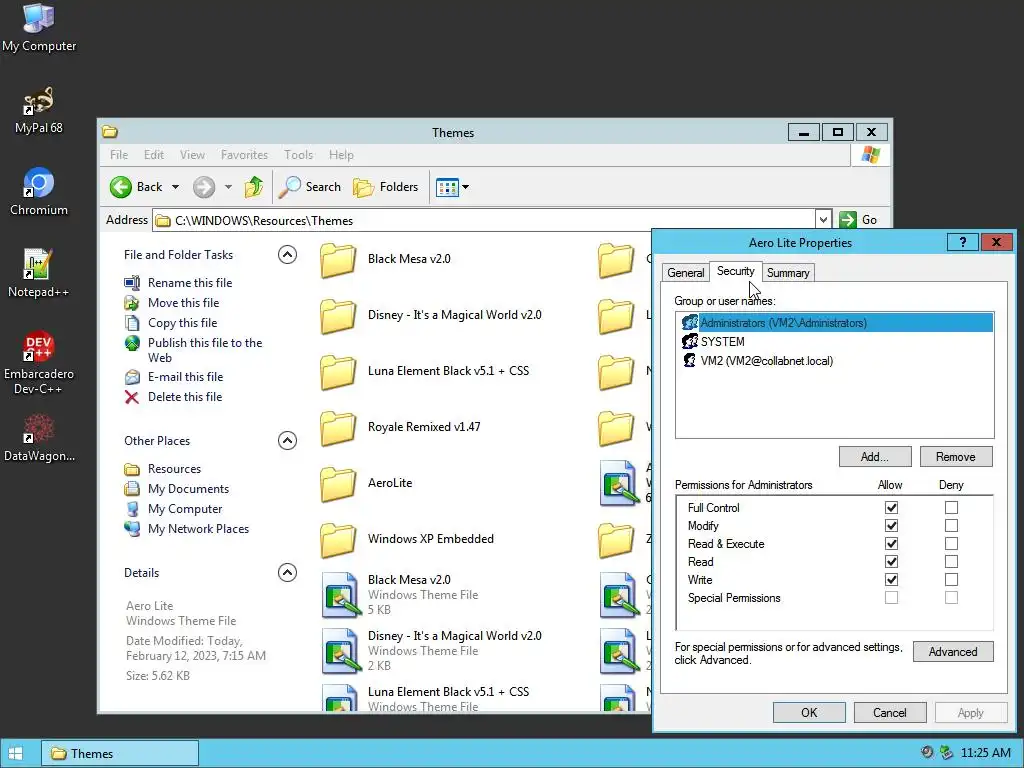Click the Forward arrow in Explorer toolbar

click(204, 187)
